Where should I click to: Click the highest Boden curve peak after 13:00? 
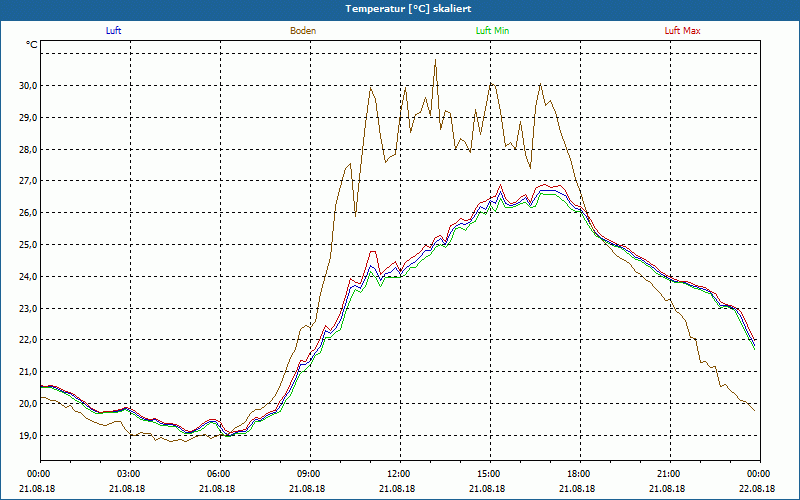pyautogui.click(x=435, y=60)
